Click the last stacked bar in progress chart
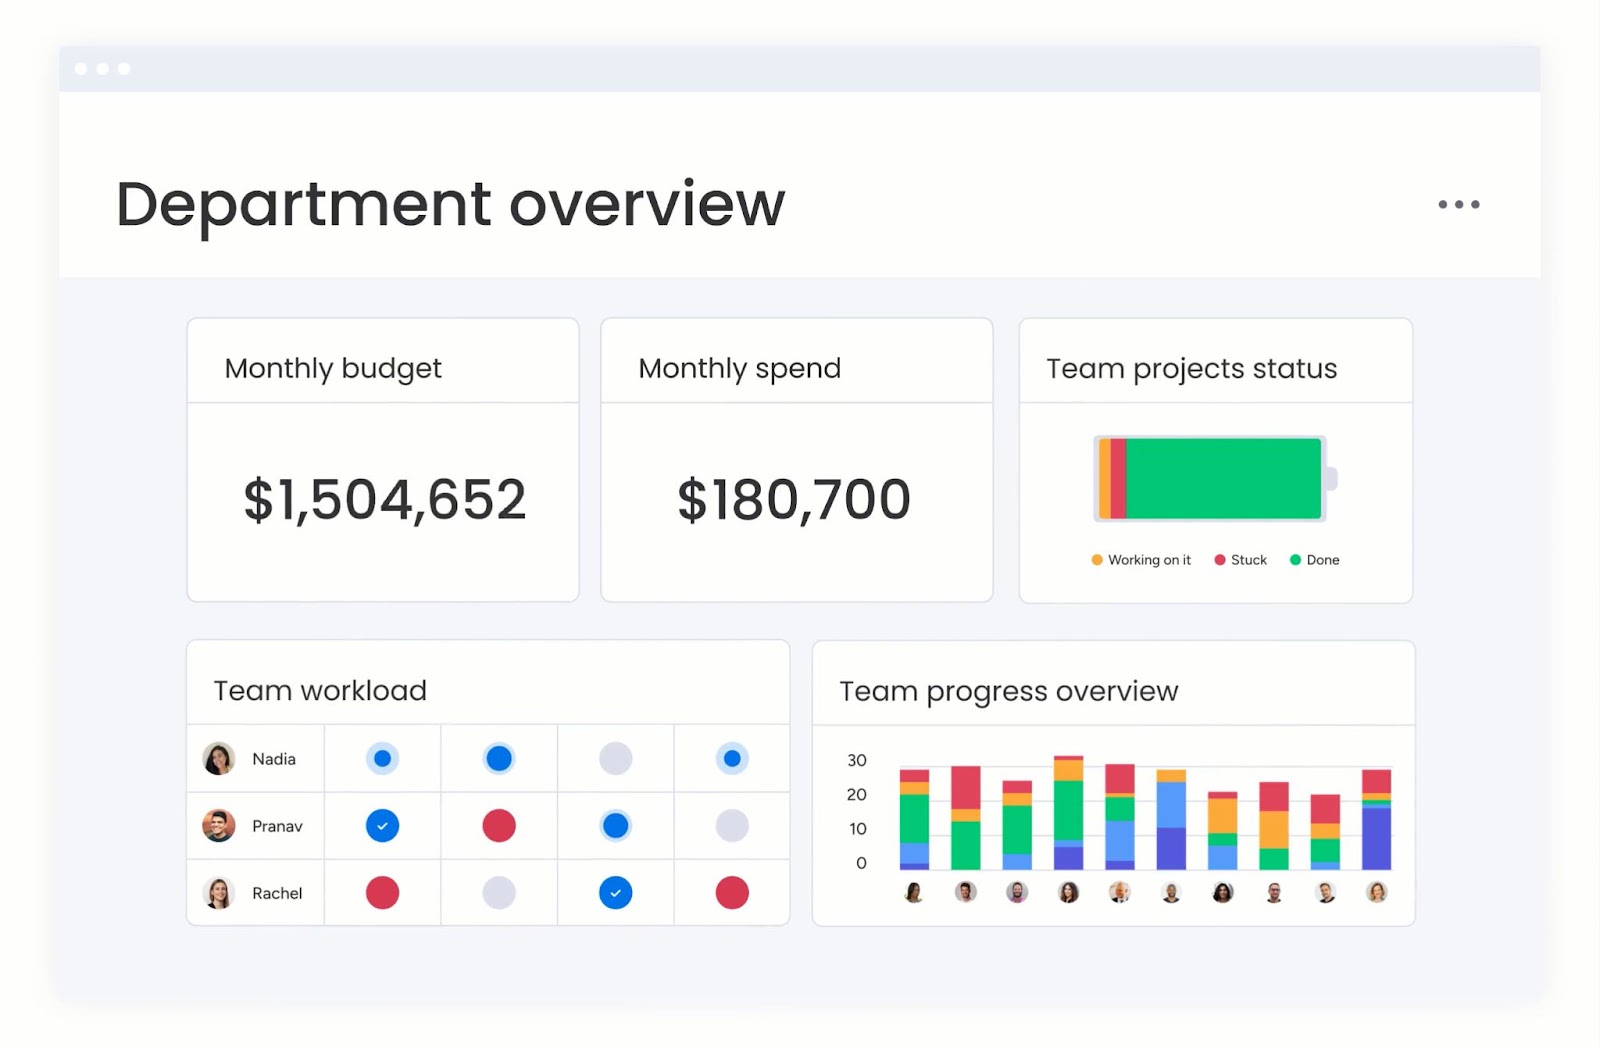This screenshot has width=1600, height=1047. coord(1377,820)
